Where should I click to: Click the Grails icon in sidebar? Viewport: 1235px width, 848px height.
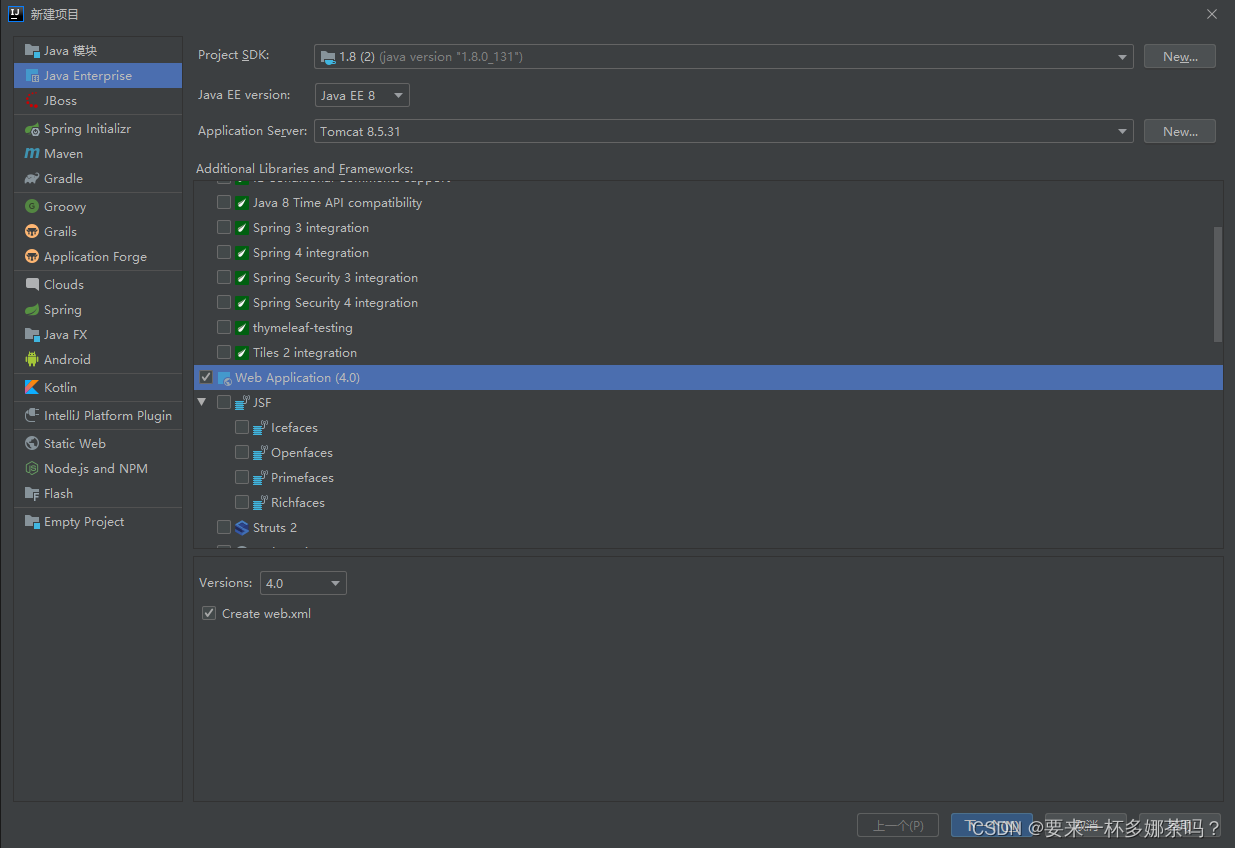[x=32, y=232]
